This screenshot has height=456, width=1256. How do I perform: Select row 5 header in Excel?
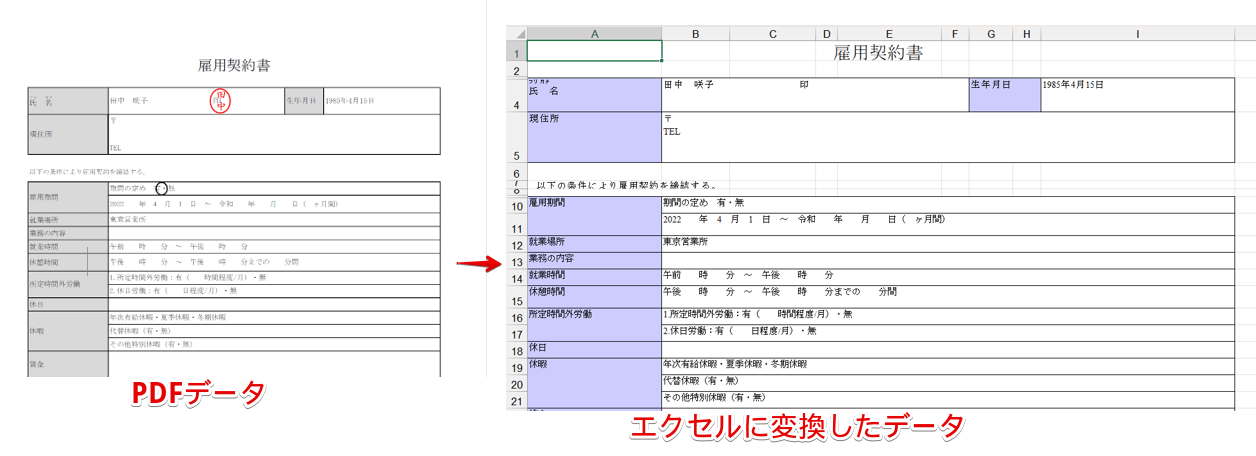[516, 138]
